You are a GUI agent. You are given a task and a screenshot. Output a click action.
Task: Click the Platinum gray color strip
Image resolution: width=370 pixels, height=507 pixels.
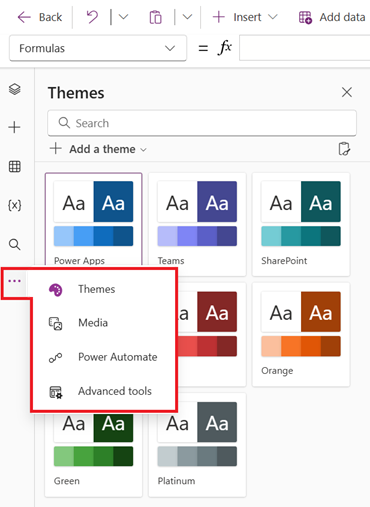pyautogui.click(x=197, y=456)
